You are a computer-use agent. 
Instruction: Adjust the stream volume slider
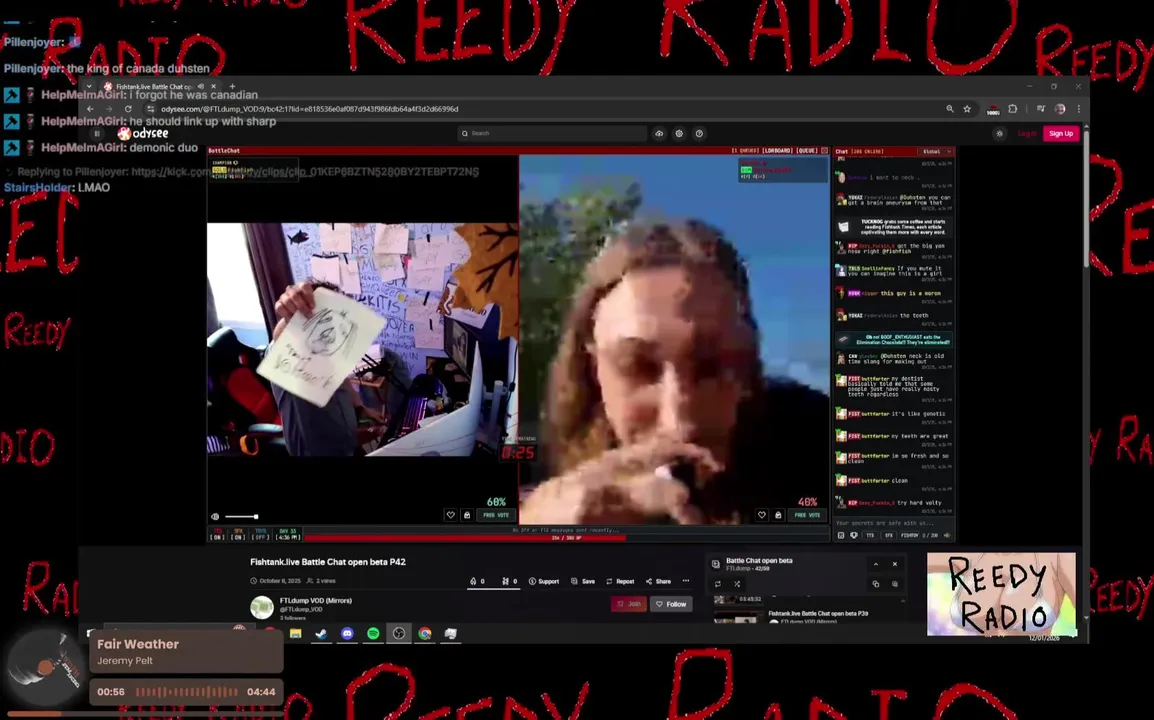tap(241, 517)
